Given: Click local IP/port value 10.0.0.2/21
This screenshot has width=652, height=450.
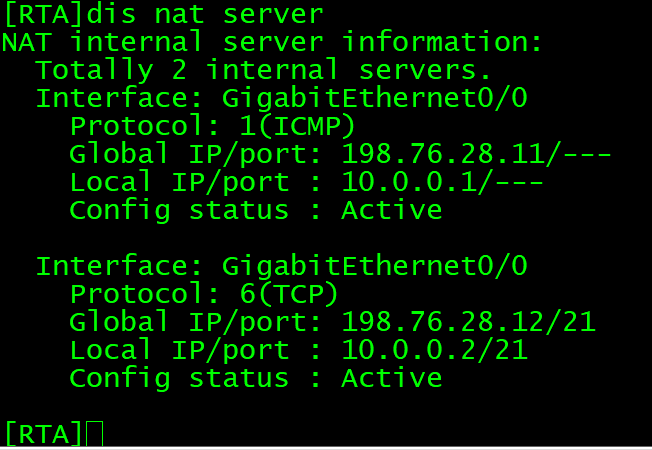Looking at the screenshot, I should click(434, 351).
